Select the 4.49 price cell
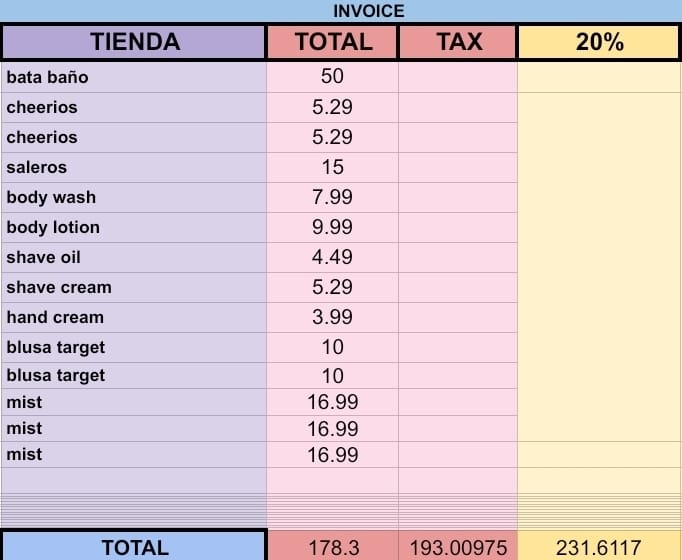Image resolution: width=682 pixels, height=560 pixels. point(333,257)
